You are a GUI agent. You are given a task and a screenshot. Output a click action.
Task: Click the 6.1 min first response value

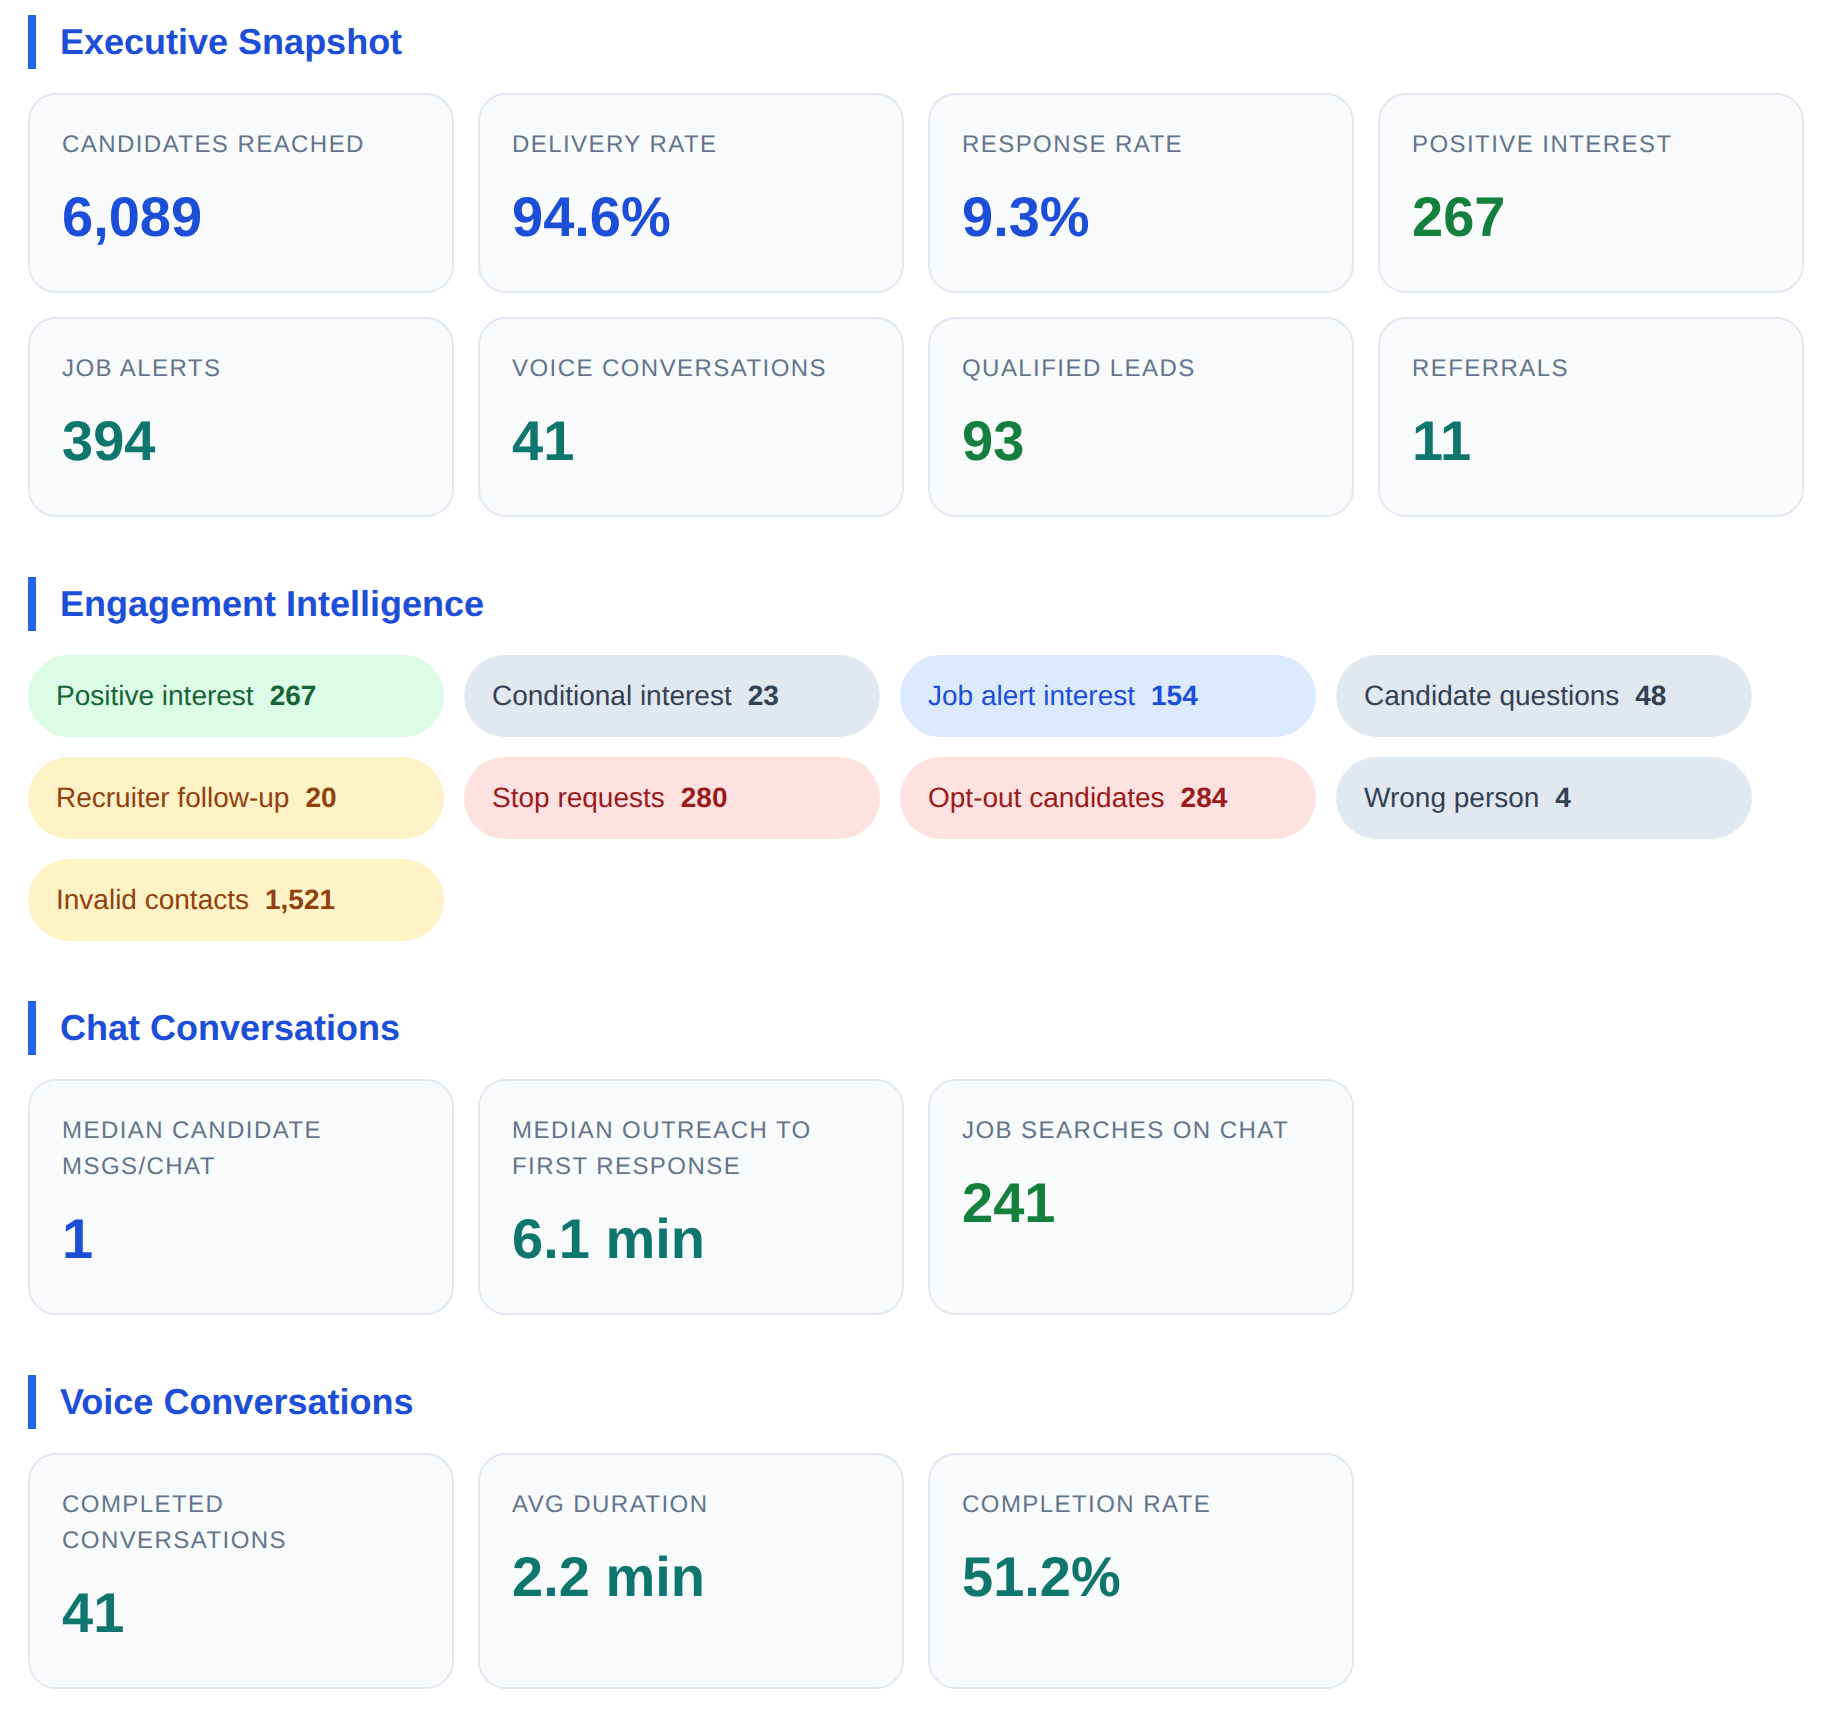point(608,1239)
